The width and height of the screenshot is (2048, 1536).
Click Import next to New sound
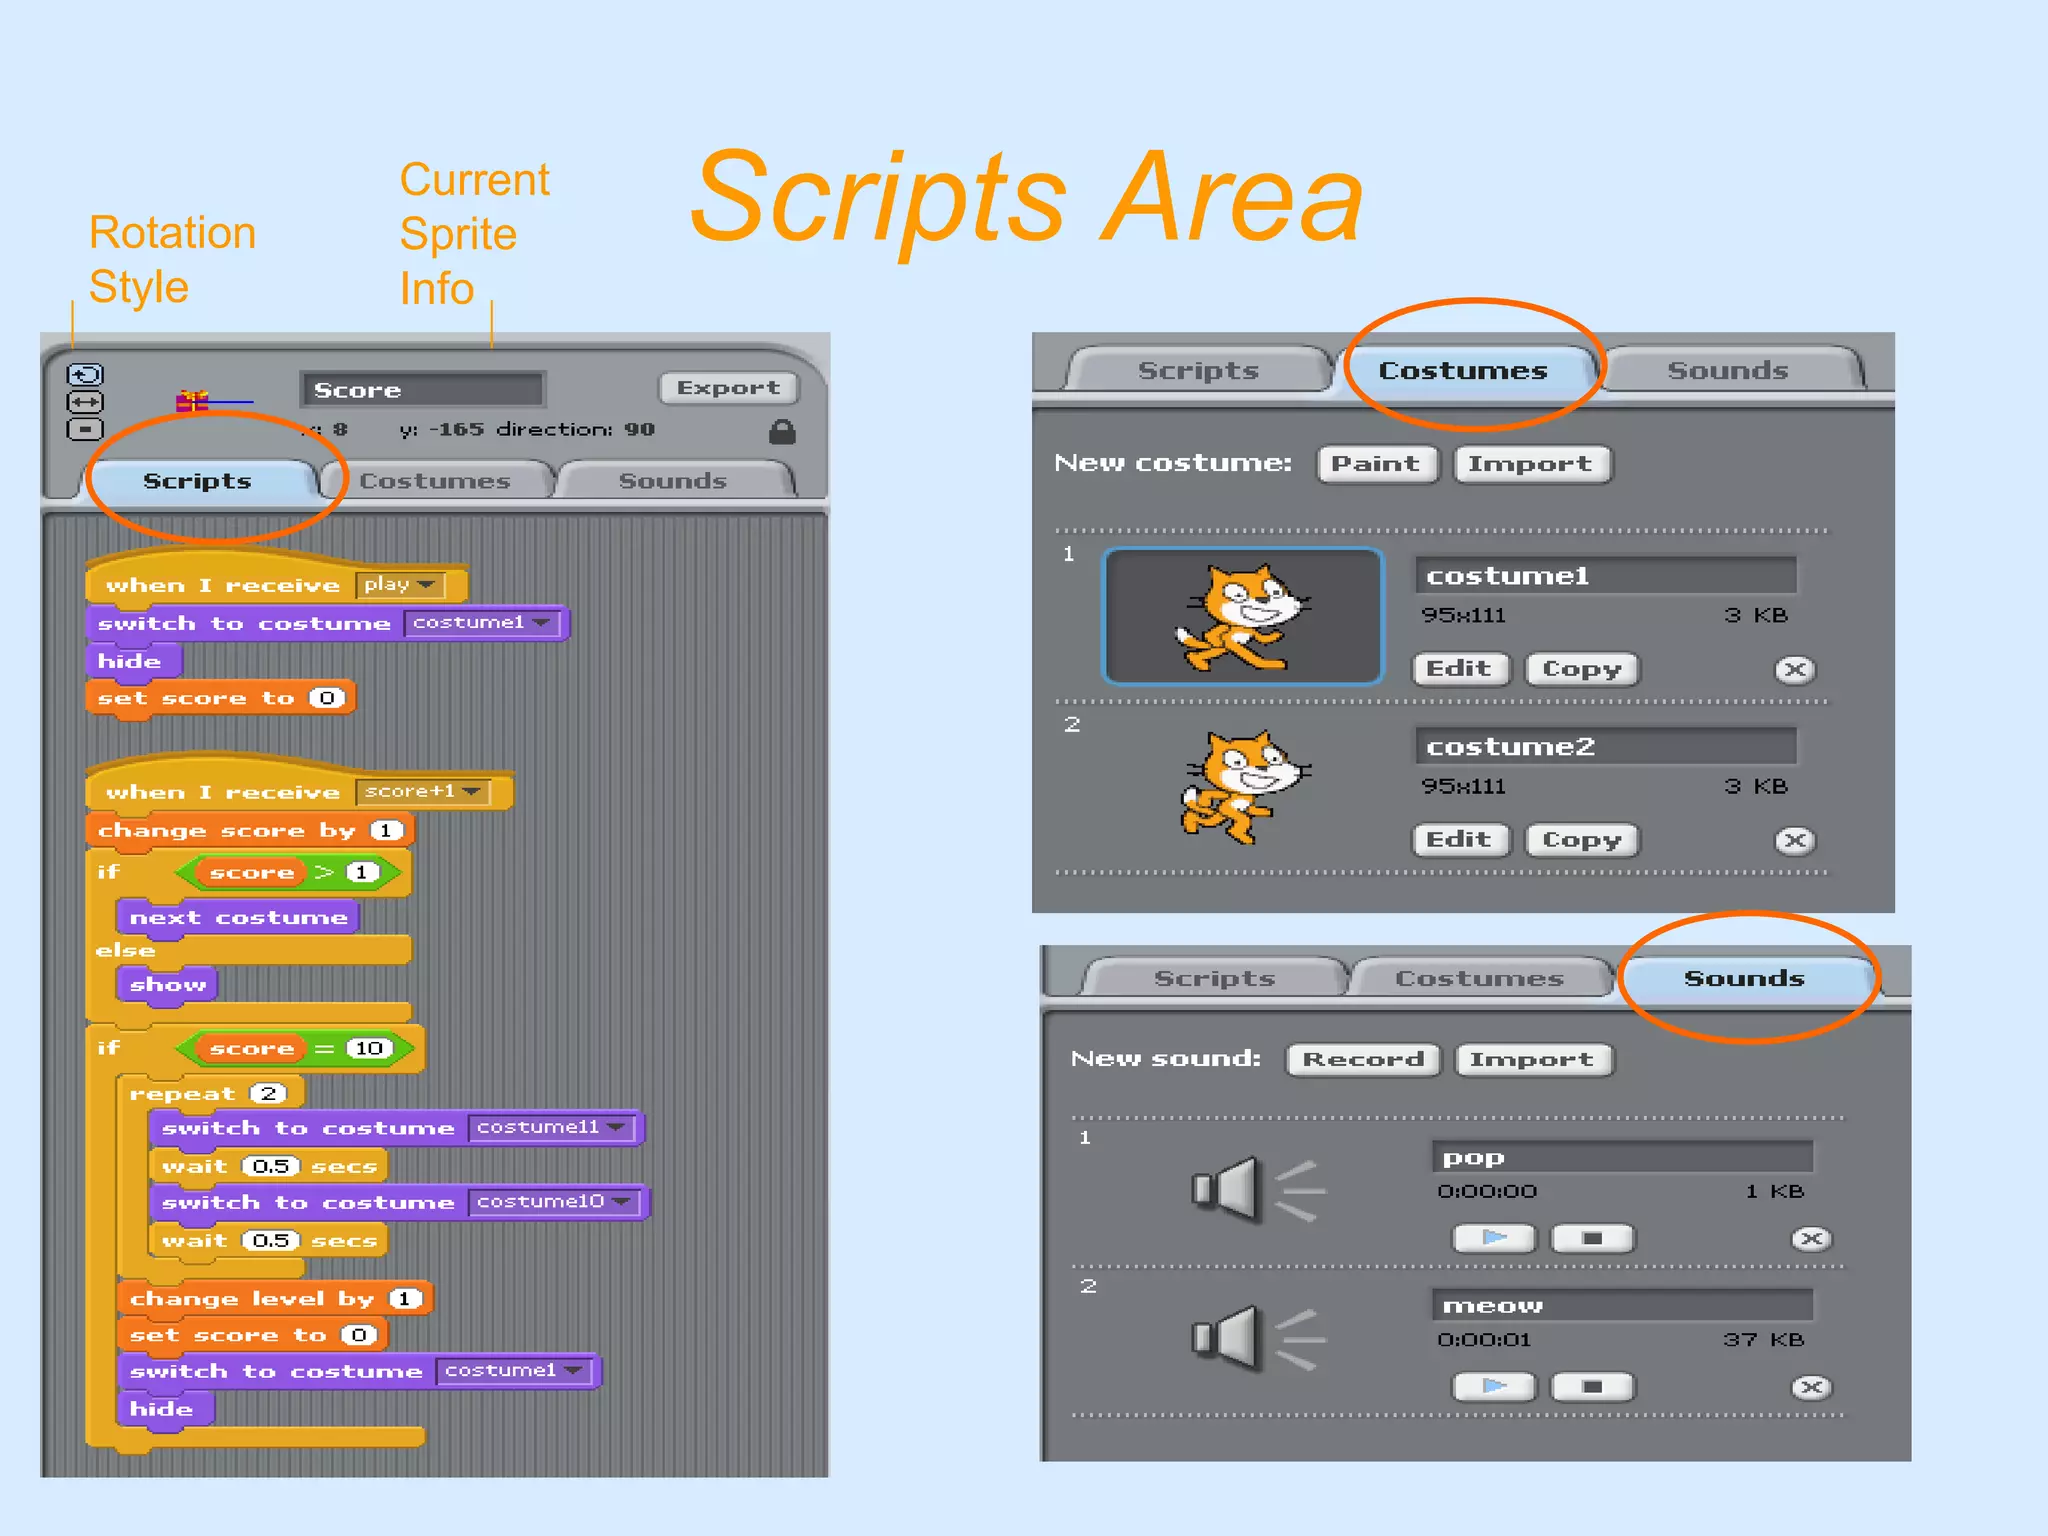(x=1532, y=1059)
